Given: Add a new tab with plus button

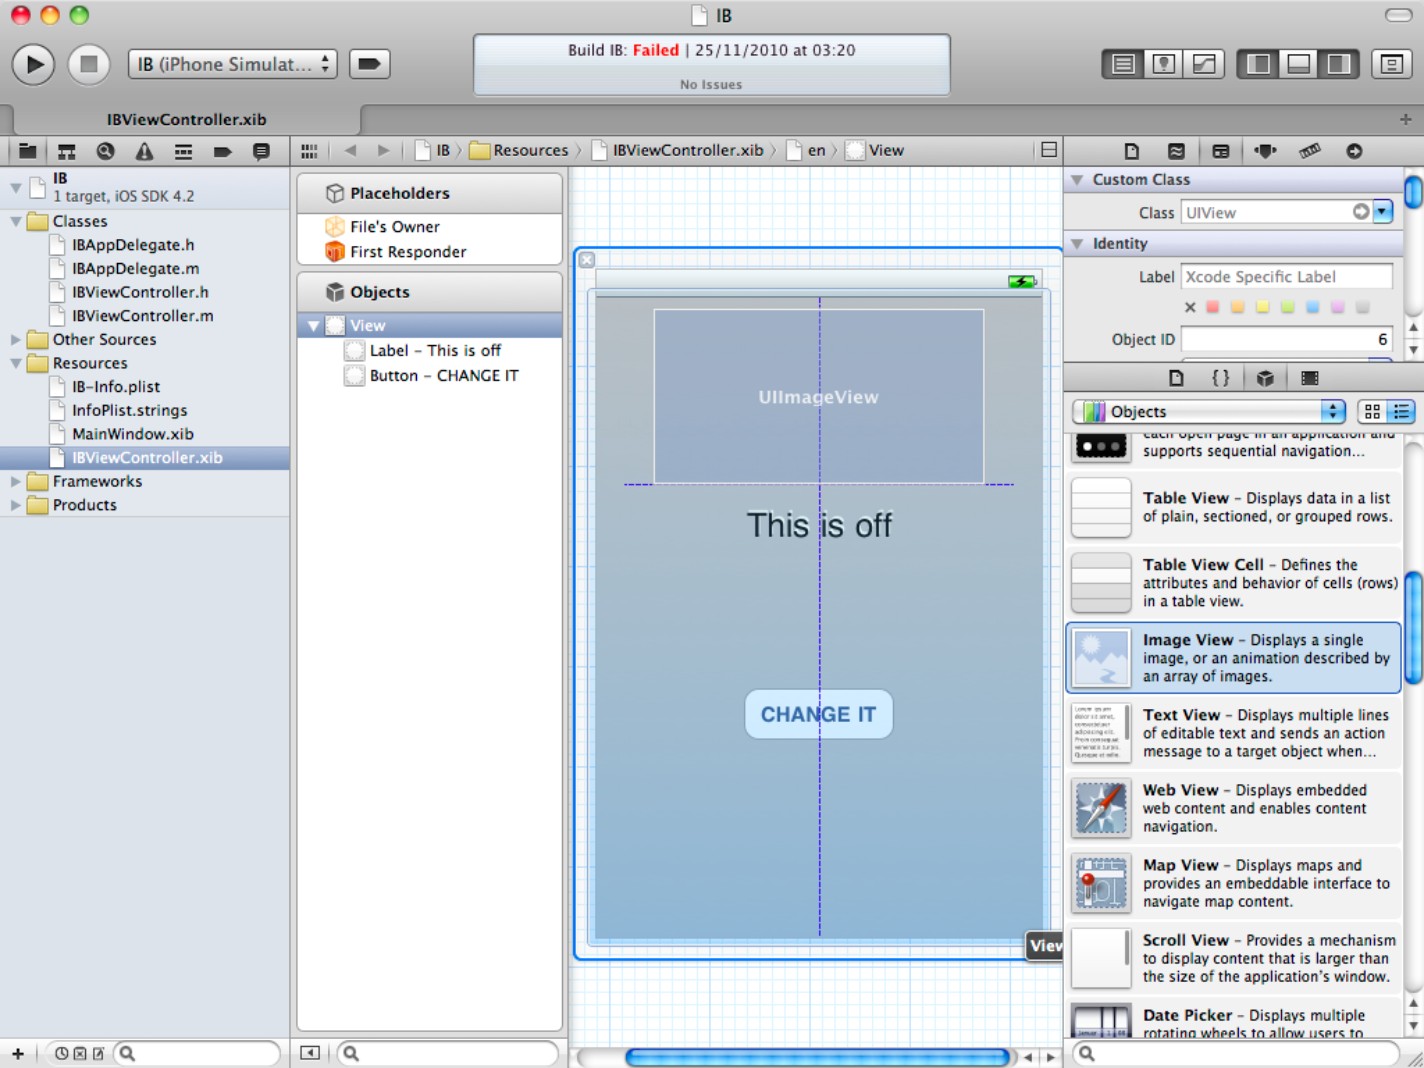Looking at the screenshot, I should (1405, 119).
